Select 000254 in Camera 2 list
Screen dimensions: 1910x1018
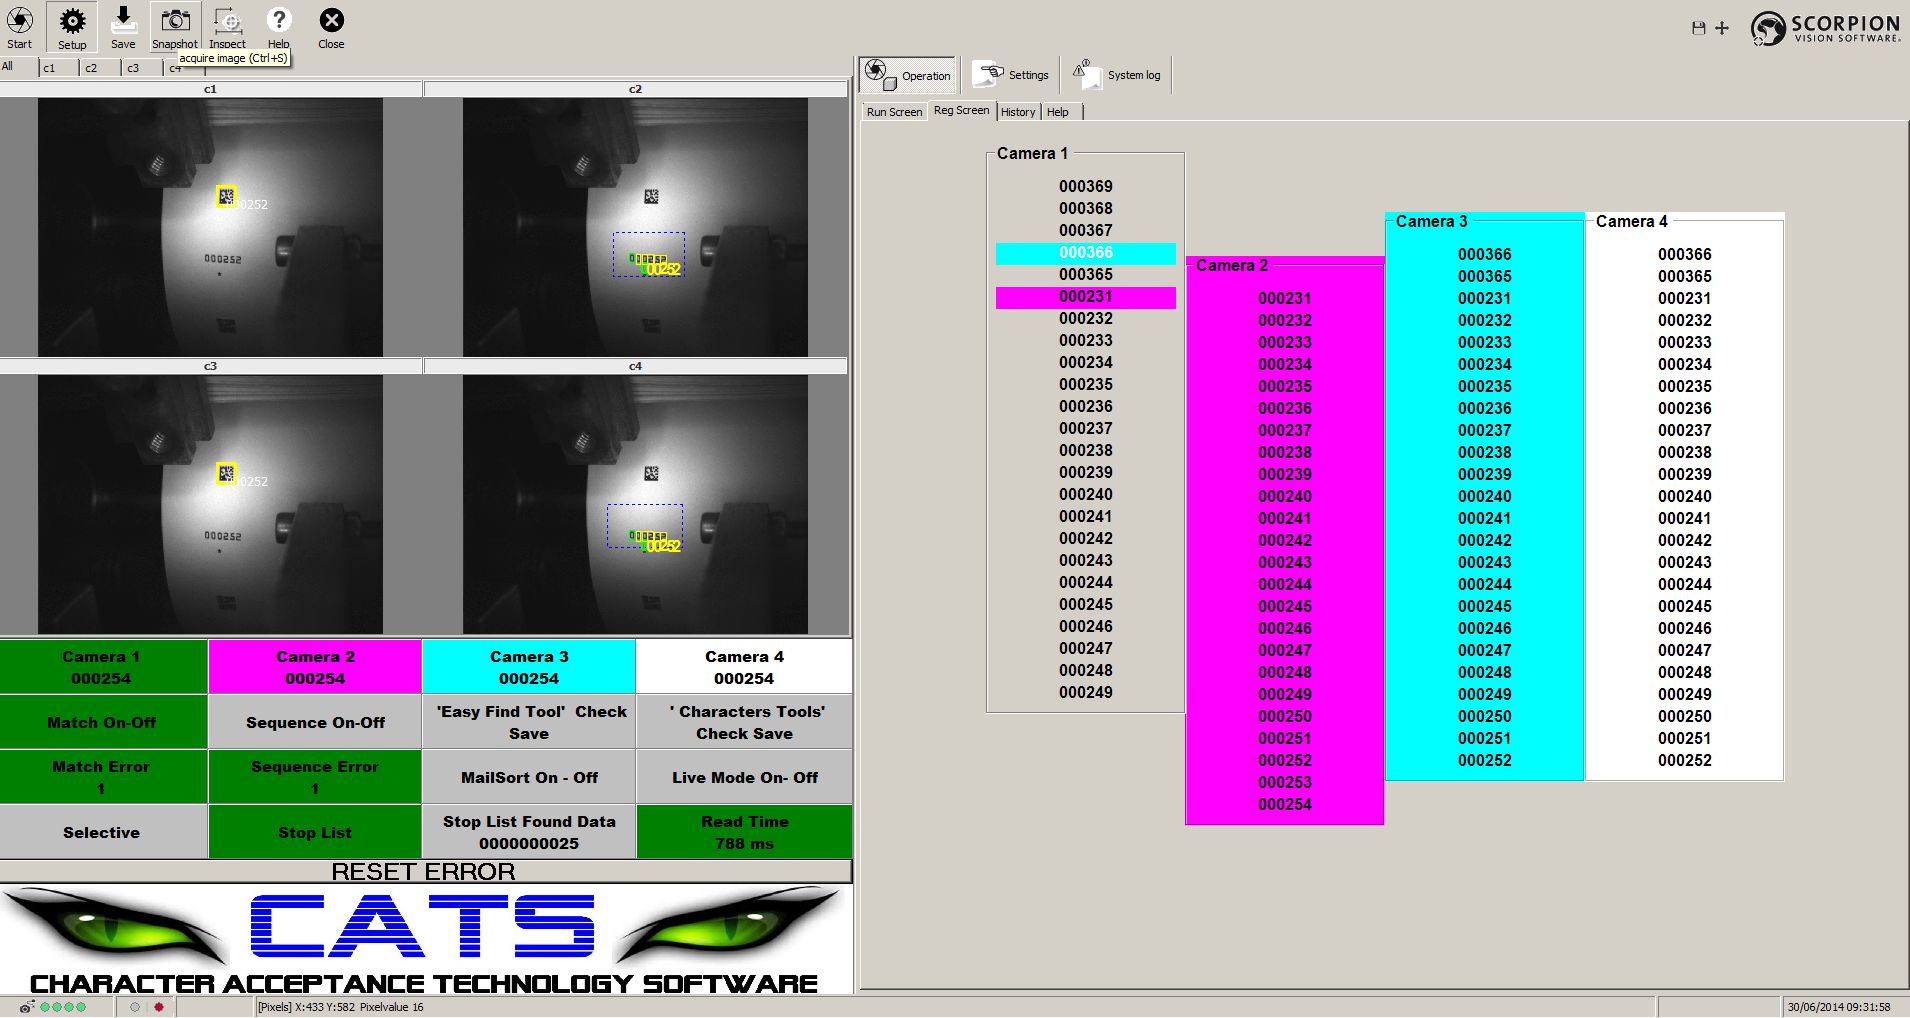[1285, 804]
